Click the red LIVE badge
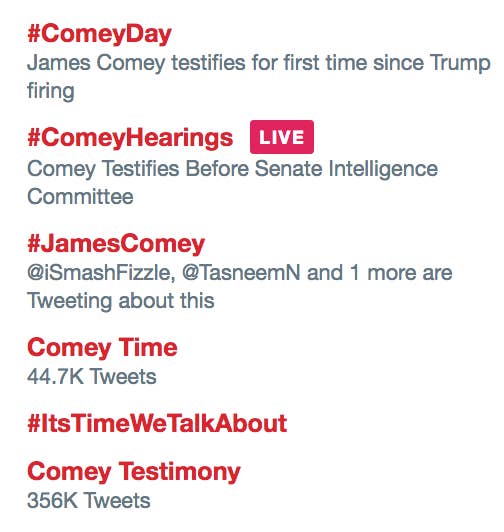Screen dimensions: 504x532 pyautogui.click(x=282, y=137)
